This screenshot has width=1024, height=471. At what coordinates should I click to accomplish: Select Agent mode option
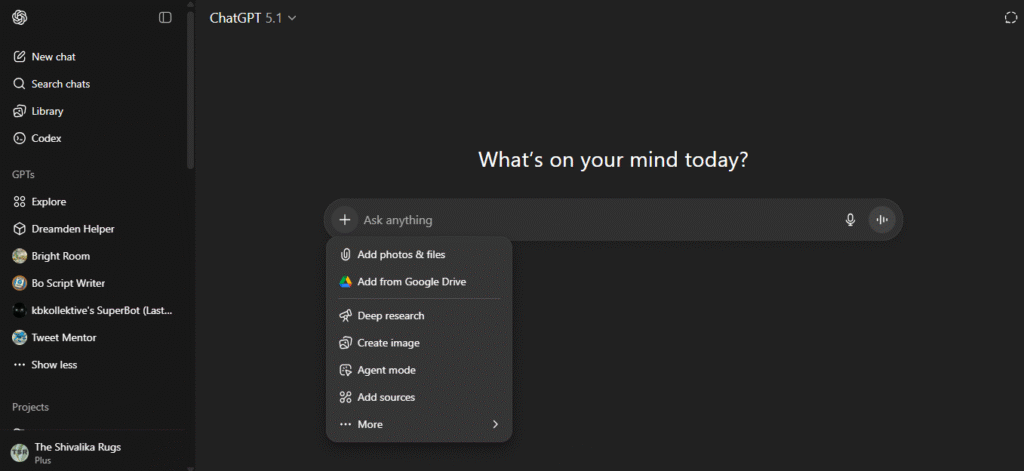[419, 370]
